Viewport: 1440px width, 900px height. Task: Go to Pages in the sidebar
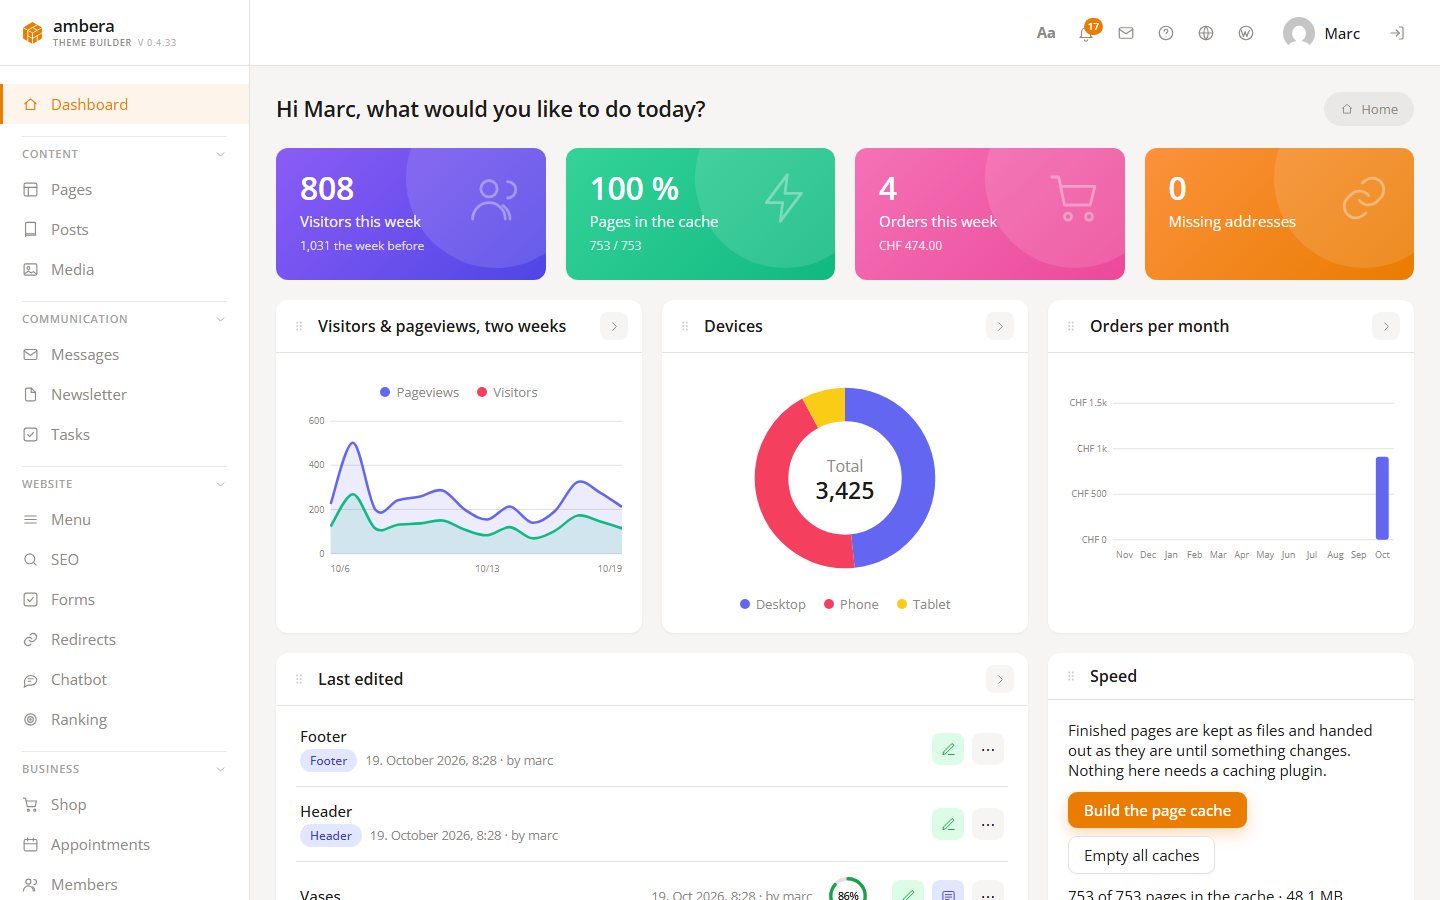125,189
